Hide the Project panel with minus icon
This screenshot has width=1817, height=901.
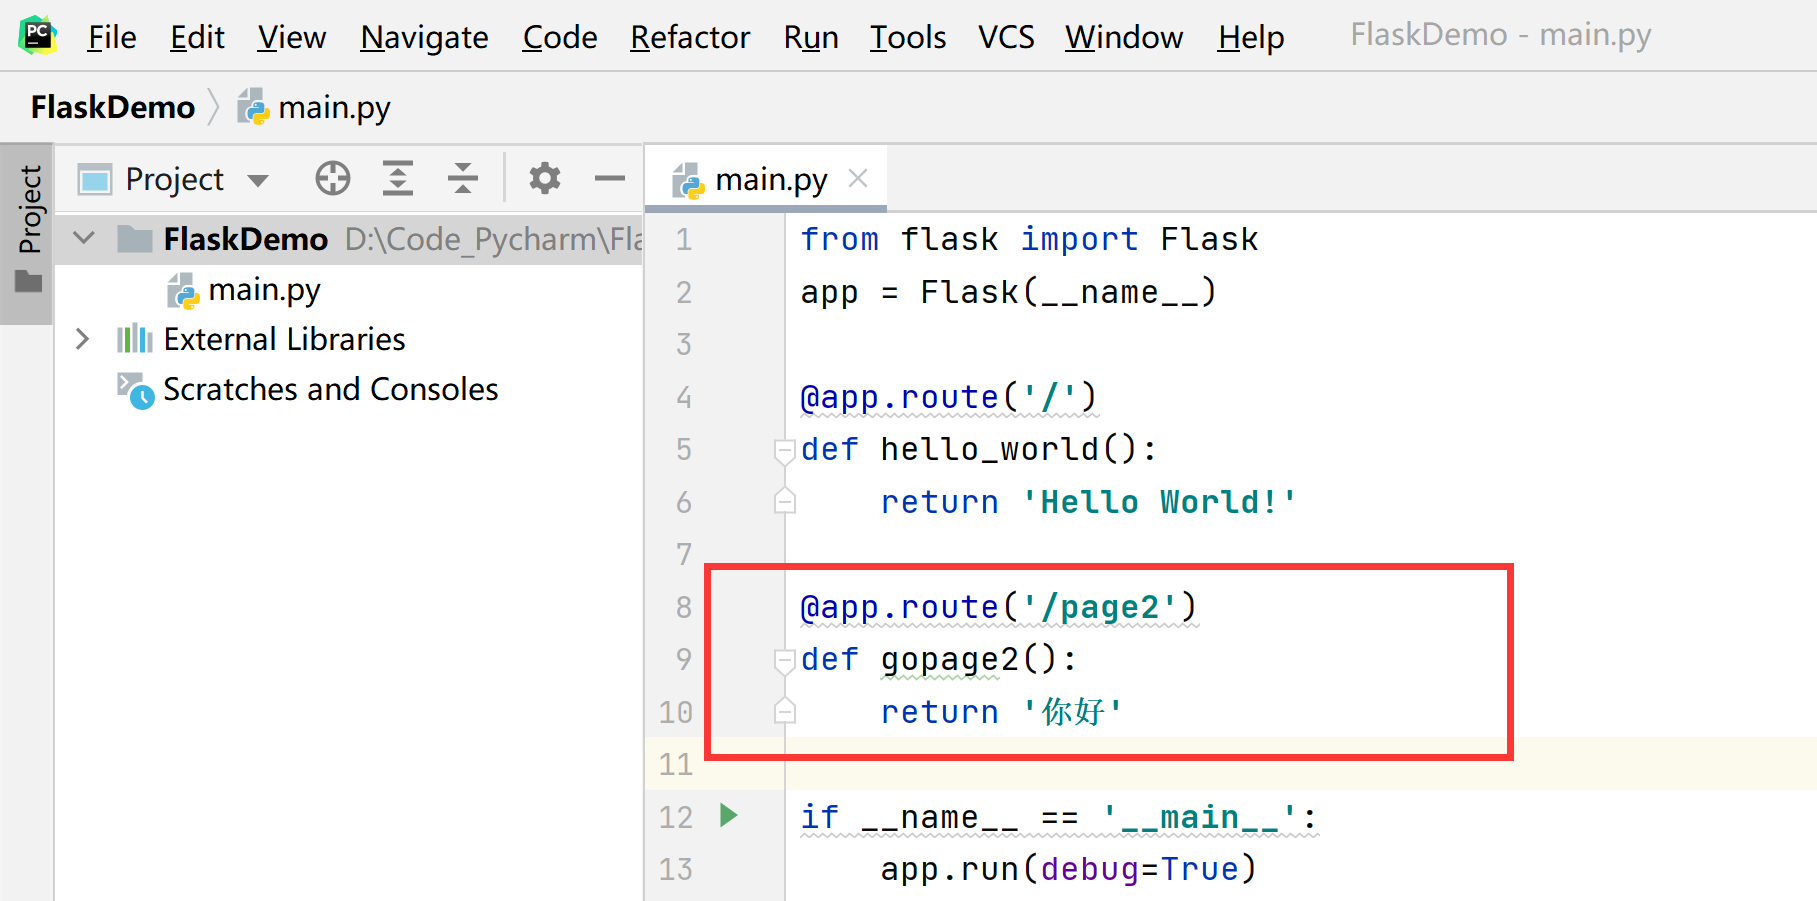pyautogui.click(x=609, y=179)
